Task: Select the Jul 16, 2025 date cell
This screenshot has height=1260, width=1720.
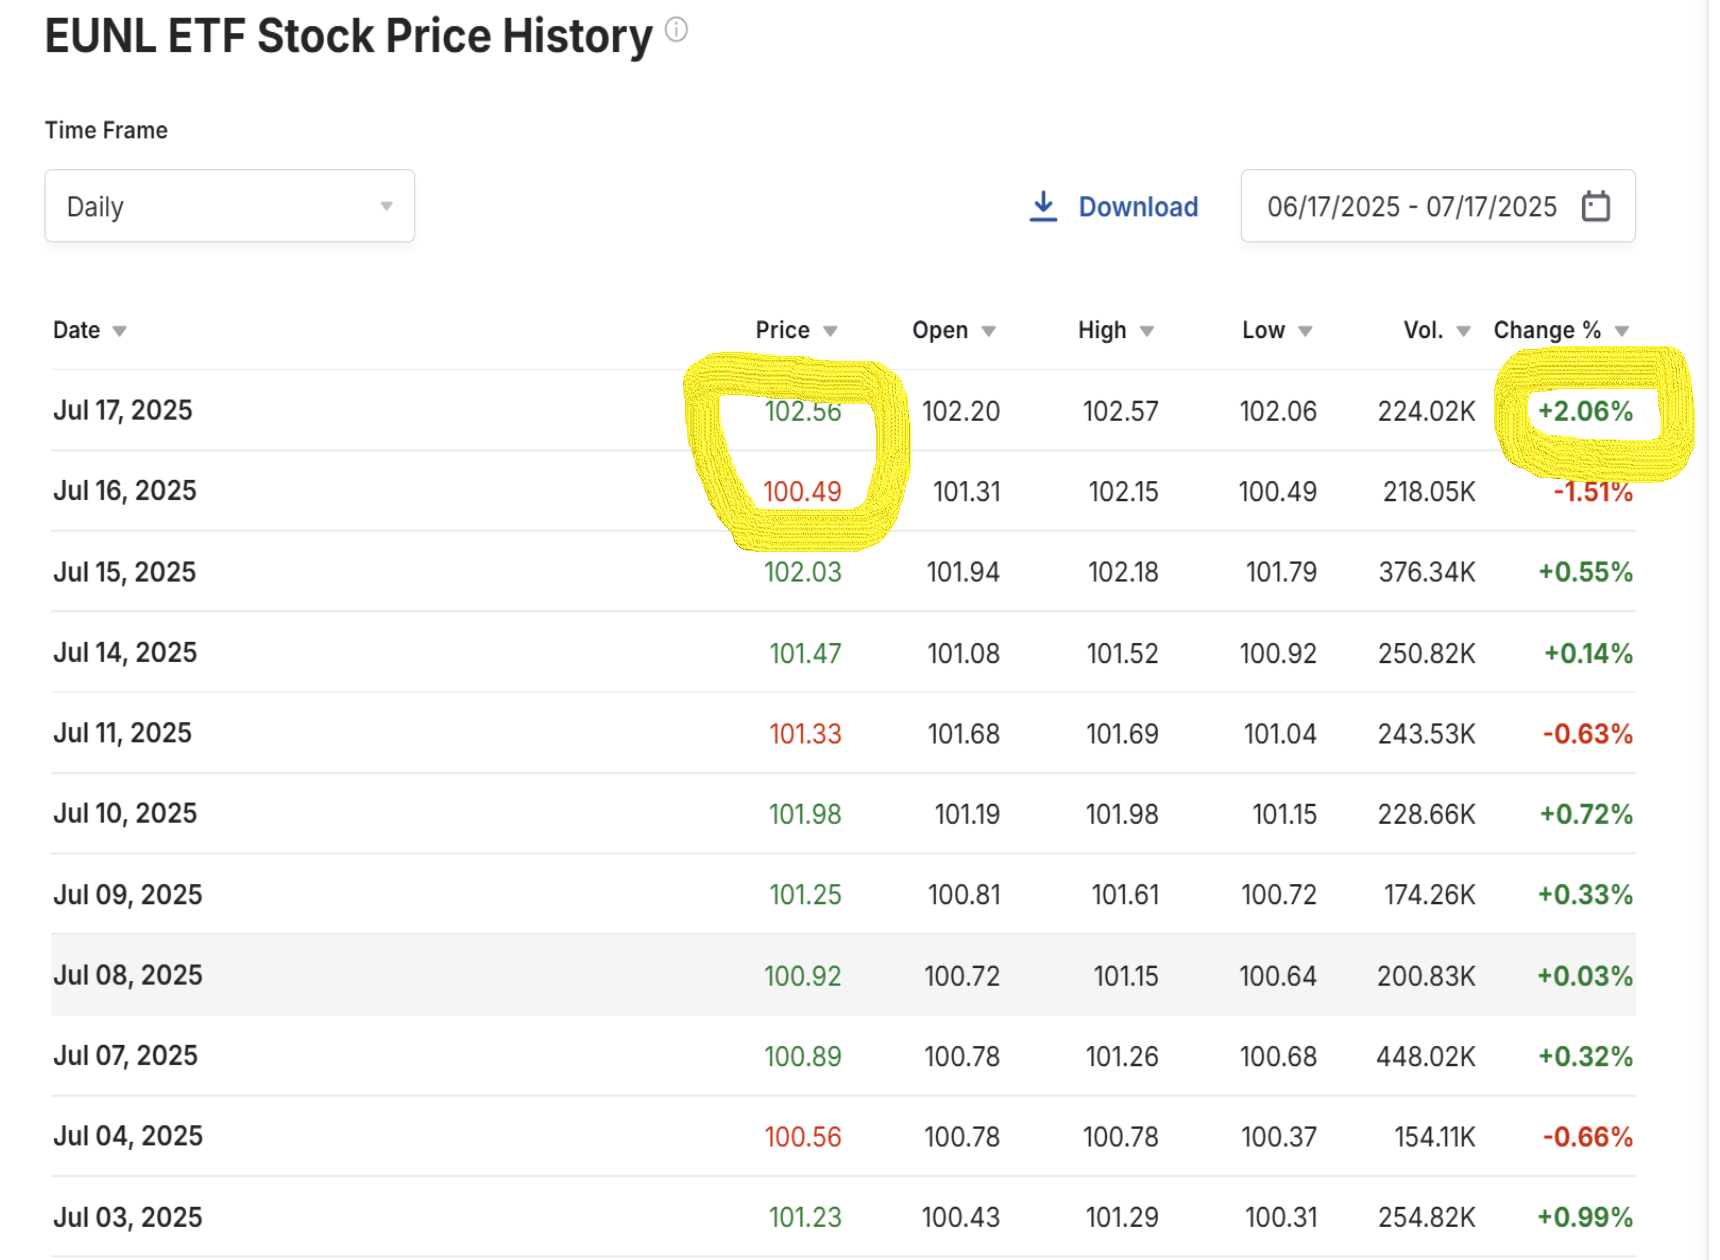Action: tap(124, 491)
